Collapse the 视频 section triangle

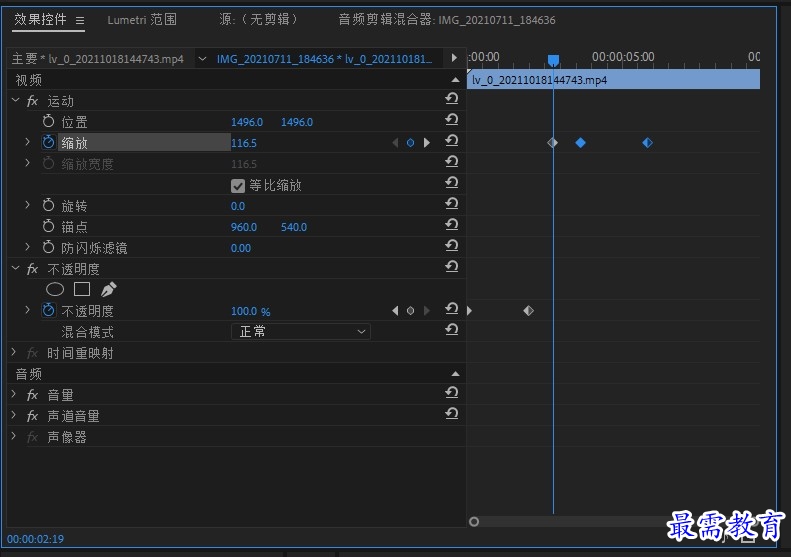(x=456, y=80)
